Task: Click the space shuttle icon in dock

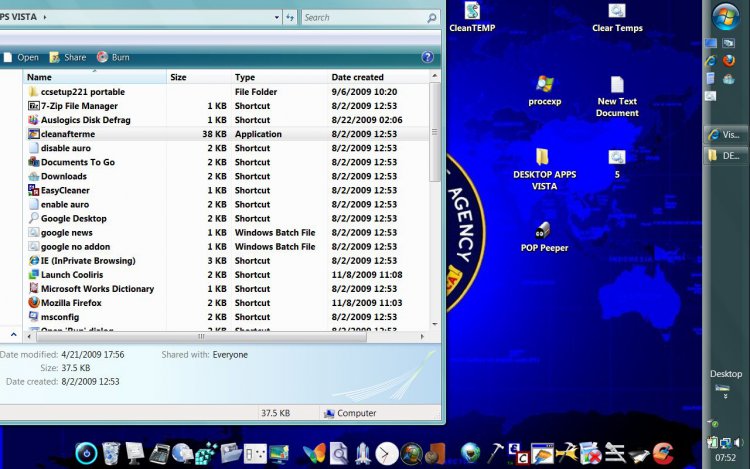Action: pos(363,453)
